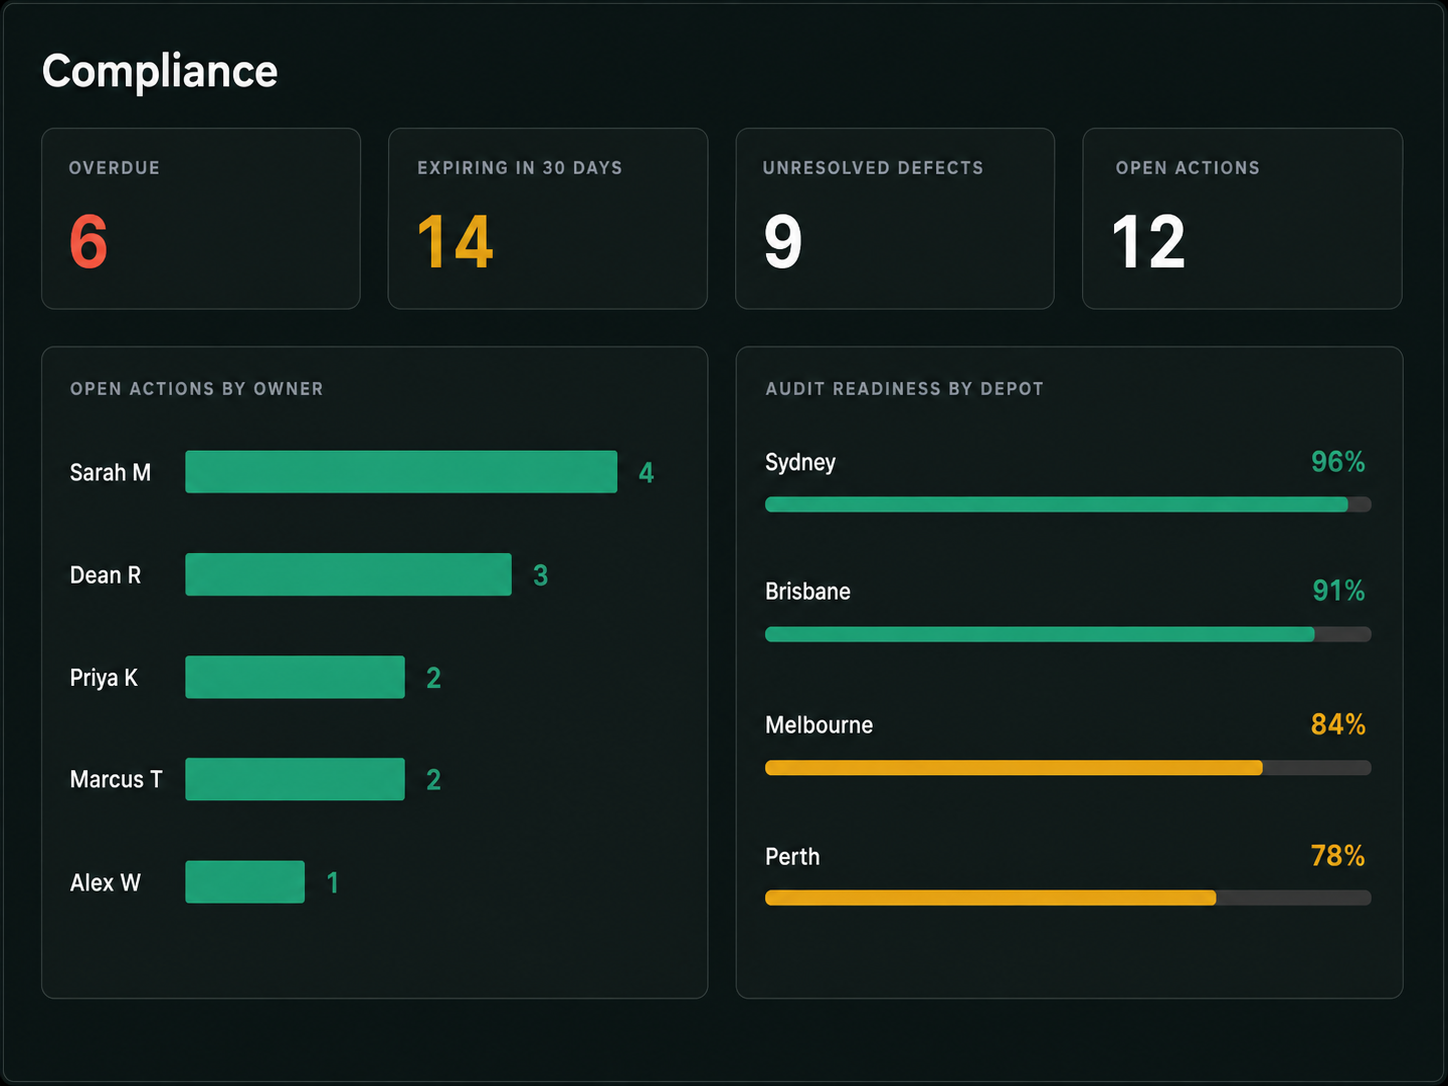Click the Brisbane depot label
This screenshot has height=1086, width=1448.
click(808, 591)
